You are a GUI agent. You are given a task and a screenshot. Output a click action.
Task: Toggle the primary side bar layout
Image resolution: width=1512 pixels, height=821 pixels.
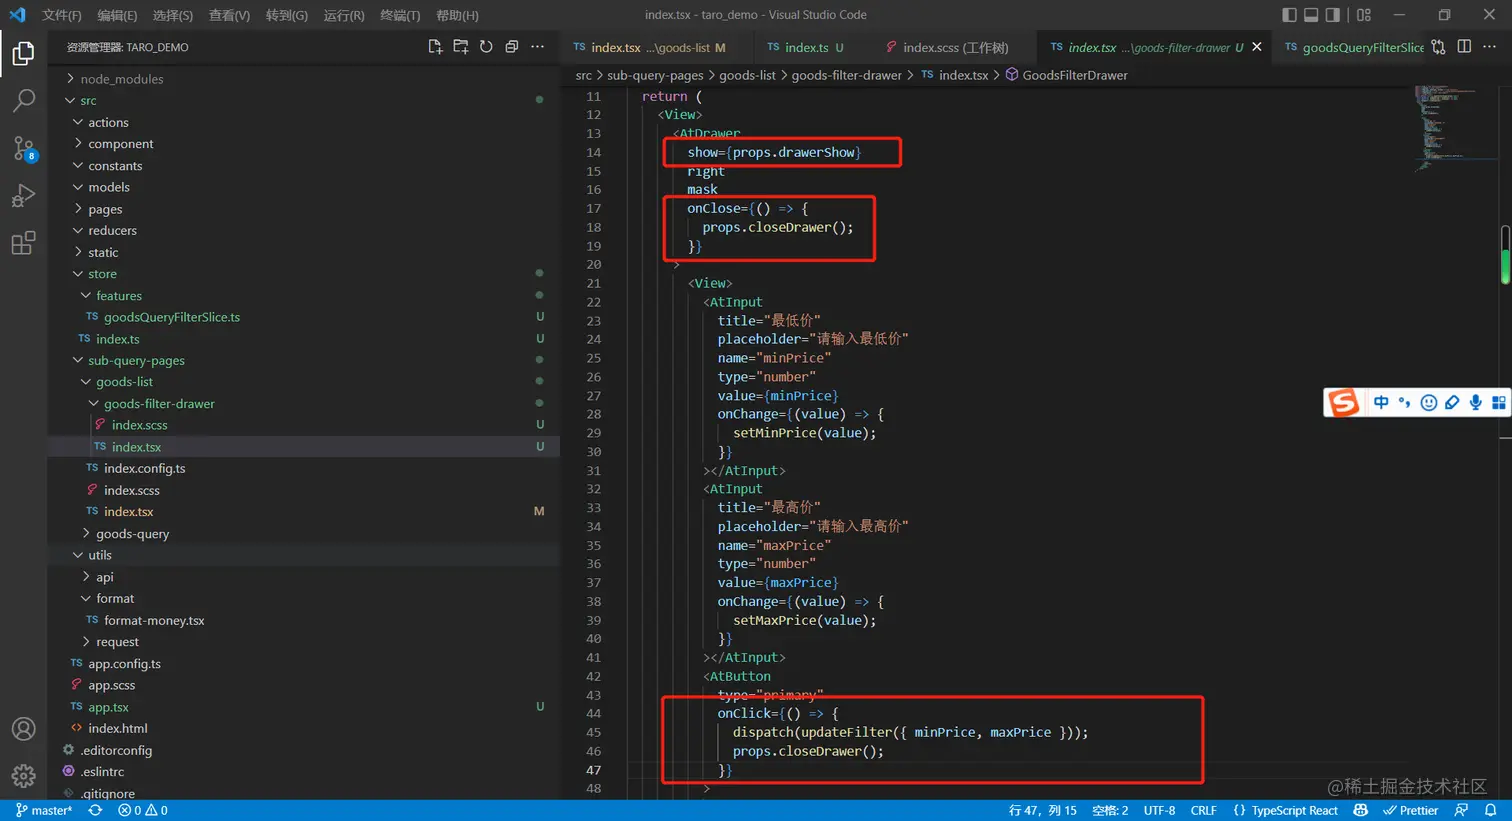coord(1289,15)
